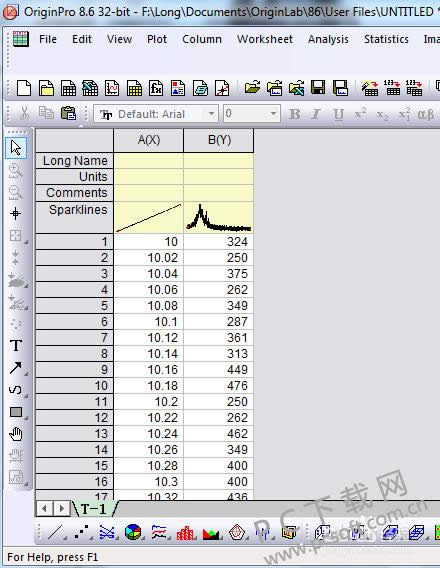
Task: Select the Text tool
Action: [x=16, y=345]
